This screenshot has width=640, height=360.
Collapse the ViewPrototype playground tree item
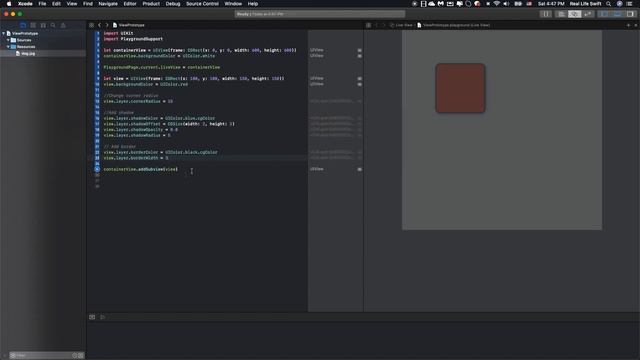point(4,33)
